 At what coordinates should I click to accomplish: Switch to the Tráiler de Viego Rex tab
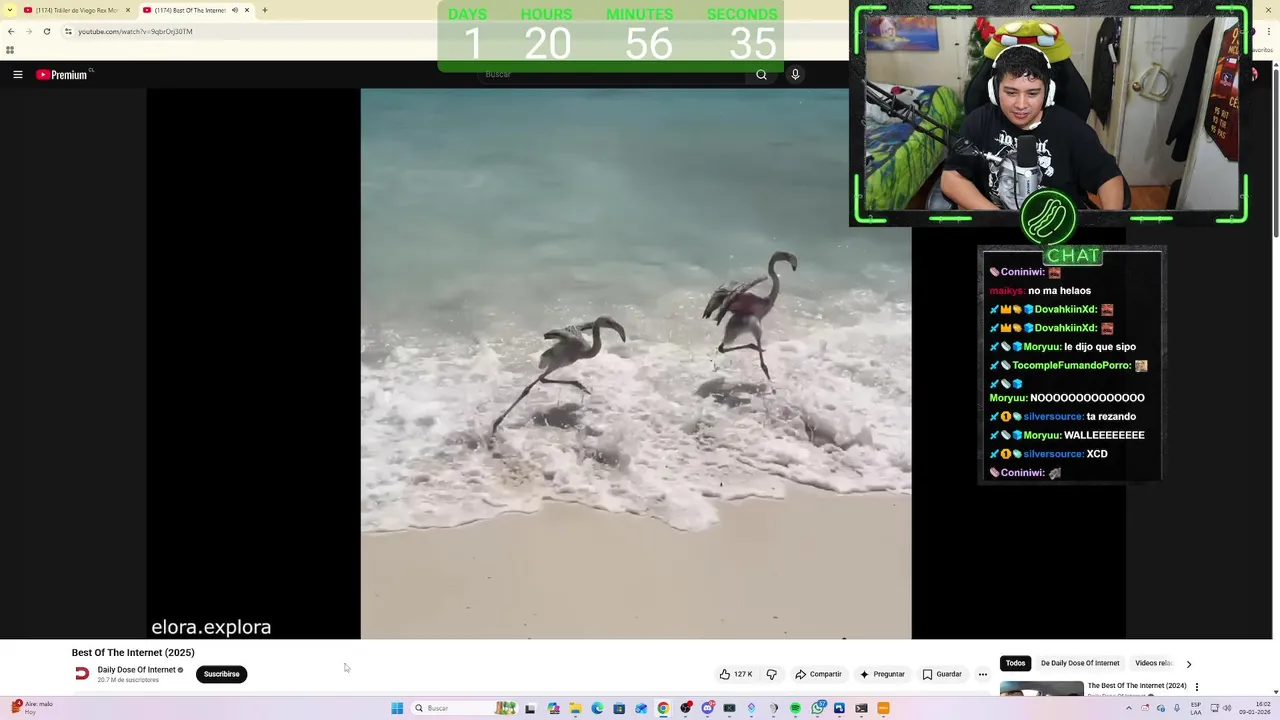pos(75,10)
